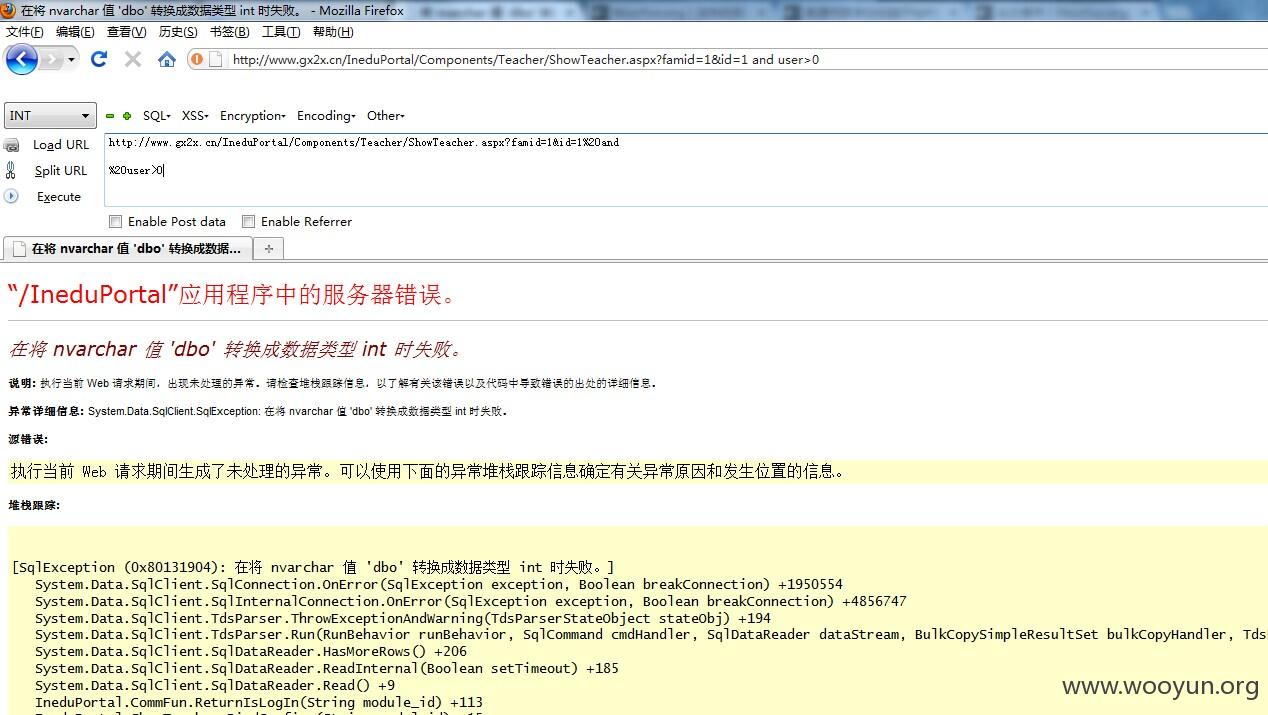Click the page icon in address bar
1268x715 pixels.
pyautogui.click(x=215, y=59)
